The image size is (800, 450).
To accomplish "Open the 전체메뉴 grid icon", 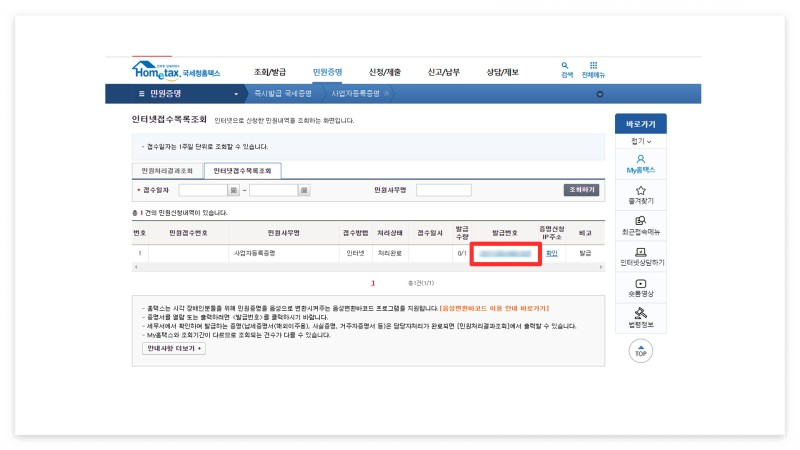I will coord(593,70).
